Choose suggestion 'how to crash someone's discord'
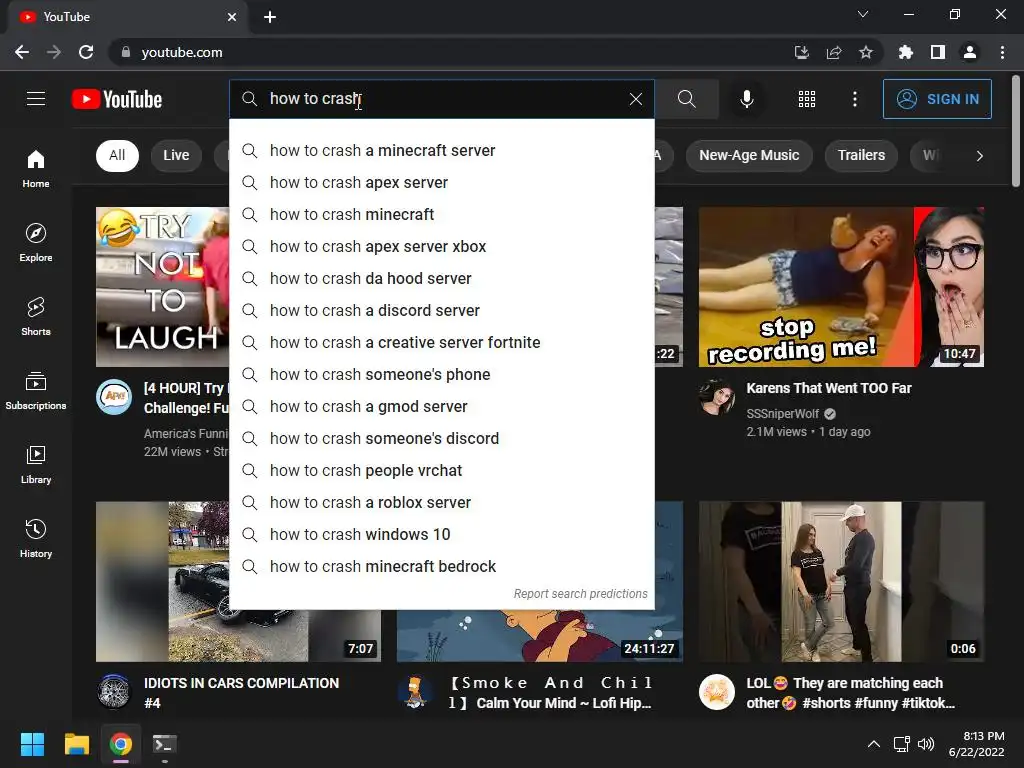The image size is (1024, 768). point(441,438)
